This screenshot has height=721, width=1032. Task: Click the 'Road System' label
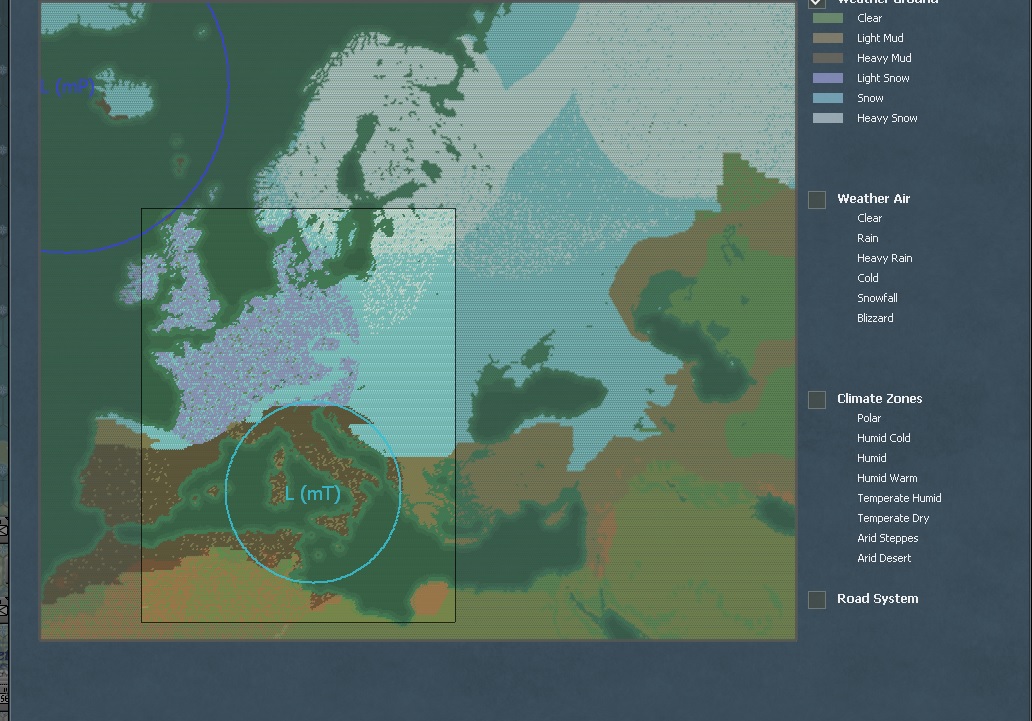[x=877, y=599]
